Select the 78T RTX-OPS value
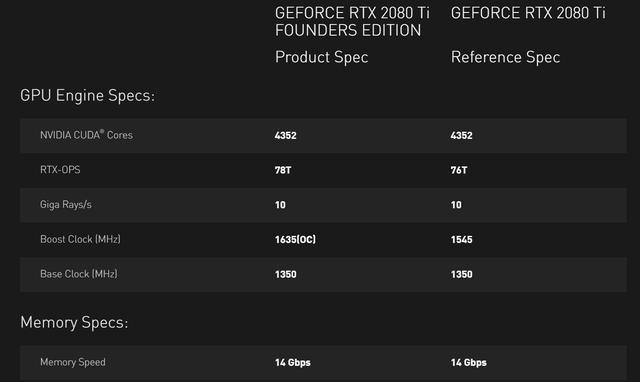The height and width of the screenshot is (382, 640). 283,170
